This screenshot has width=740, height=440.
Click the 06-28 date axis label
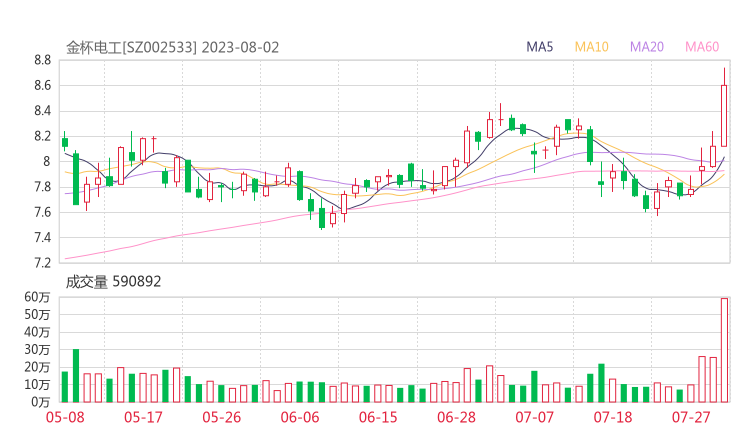456,417
